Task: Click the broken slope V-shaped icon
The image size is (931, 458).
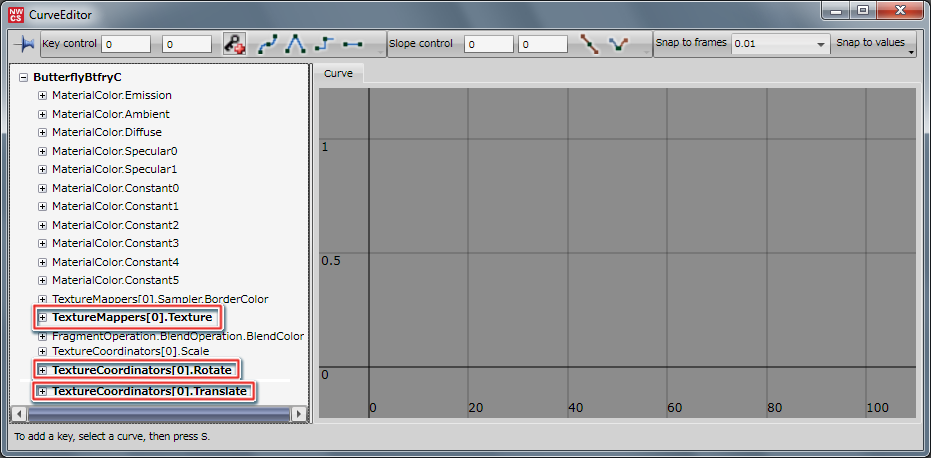Action: (x=619, y=44)
